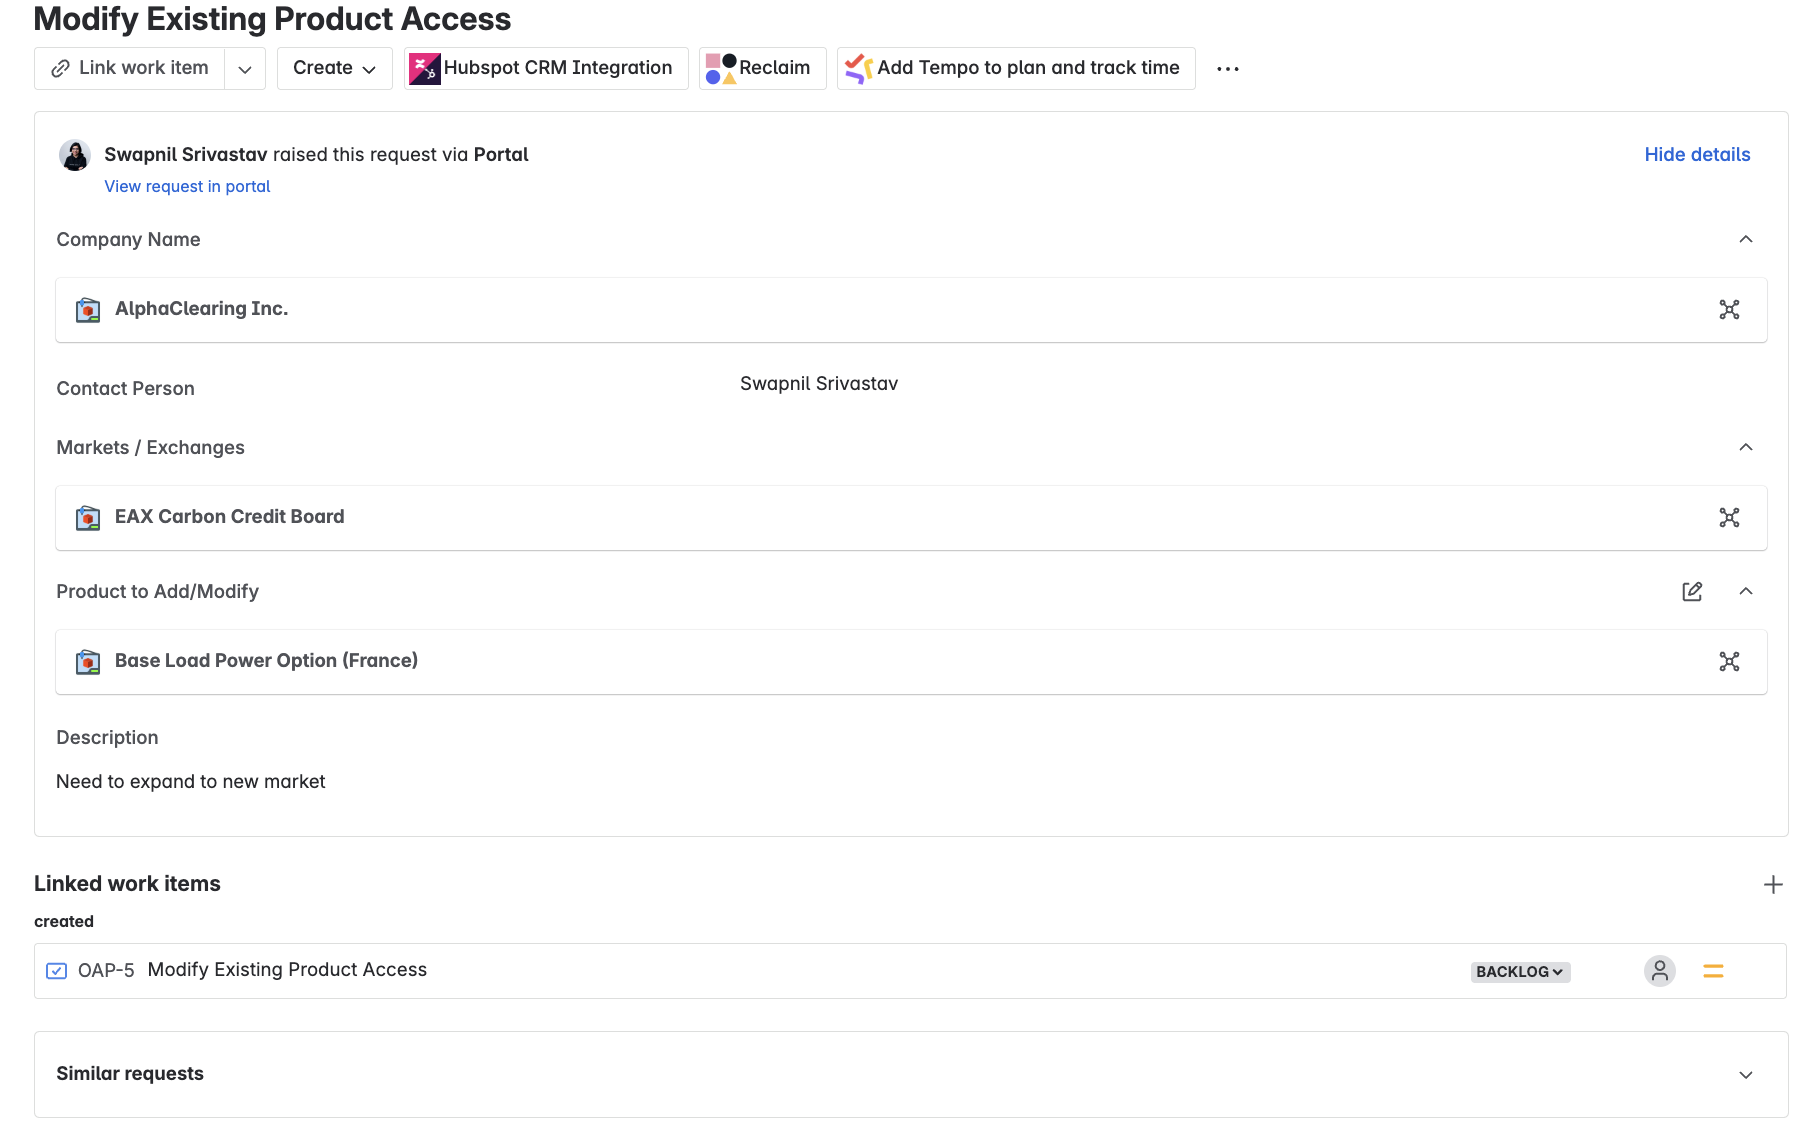Click the unassigned avatar on OAP-5
Viewport: 1813px width, 1140px height.
[1660, 971]
